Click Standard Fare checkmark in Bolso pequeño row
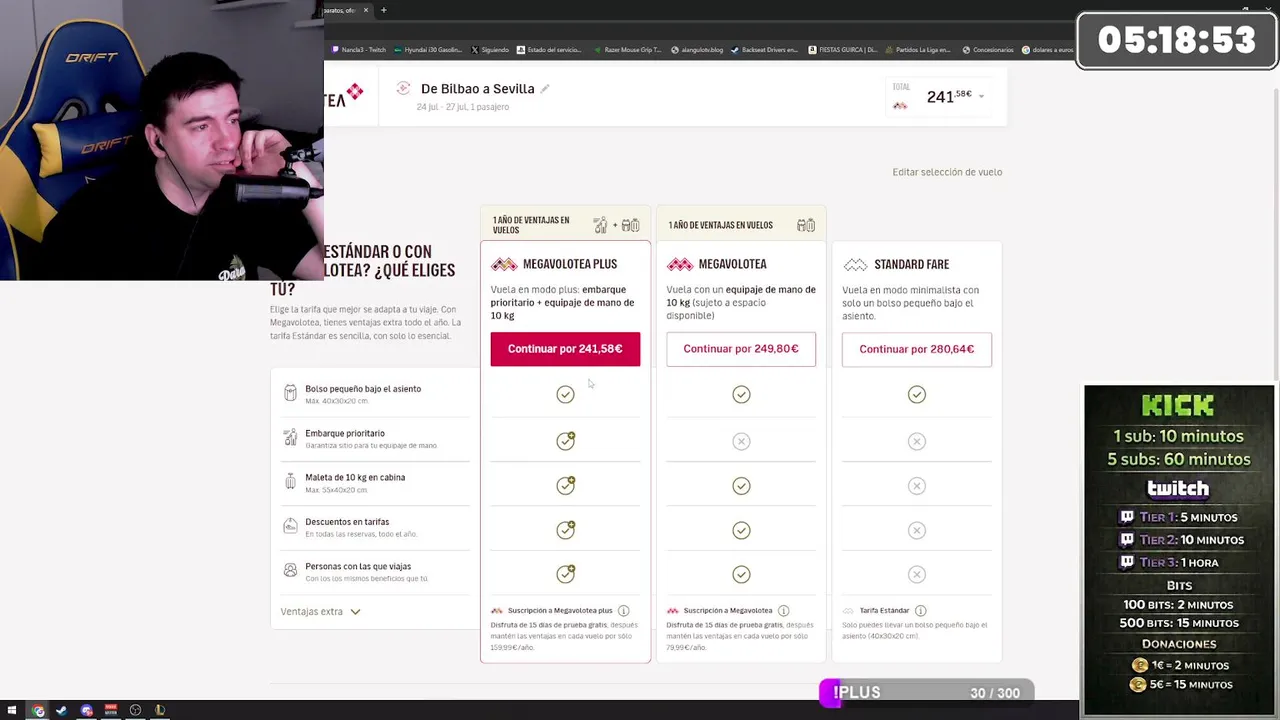Image resolution: width=1280 pixels, height=720 pixels. (917, 395)
